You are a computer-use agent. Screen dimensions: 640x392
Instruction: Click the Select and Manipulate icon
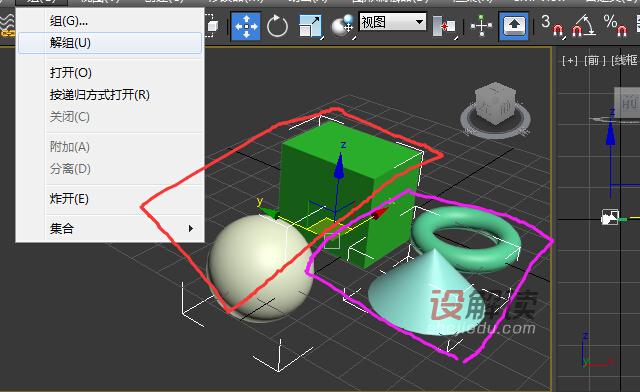481,26
